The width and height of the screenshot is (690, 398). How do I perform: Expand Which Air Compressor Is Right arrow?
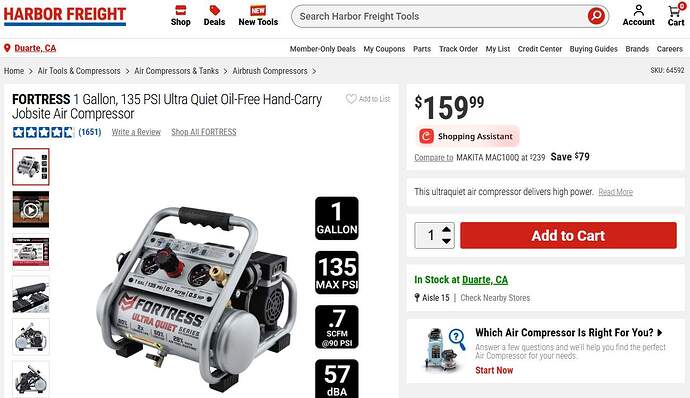[x=660, y=332]
